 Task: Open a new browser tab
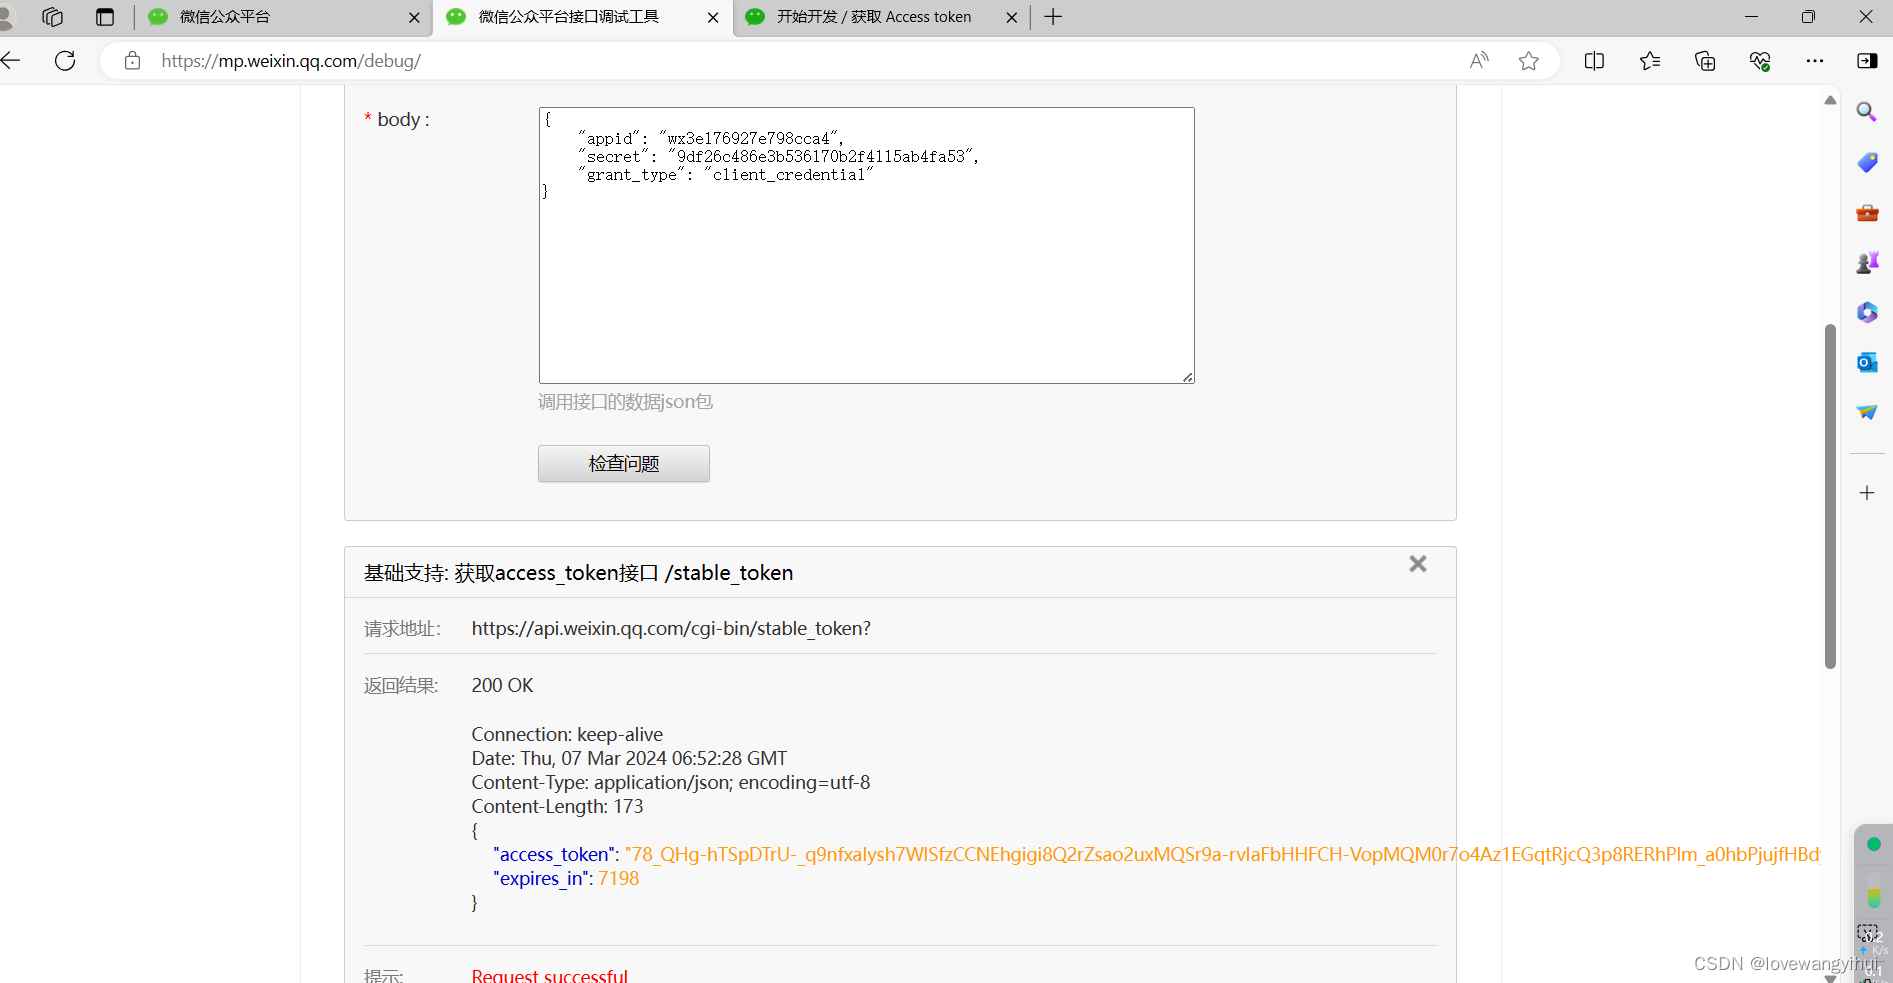click(x=1053, y=17)
